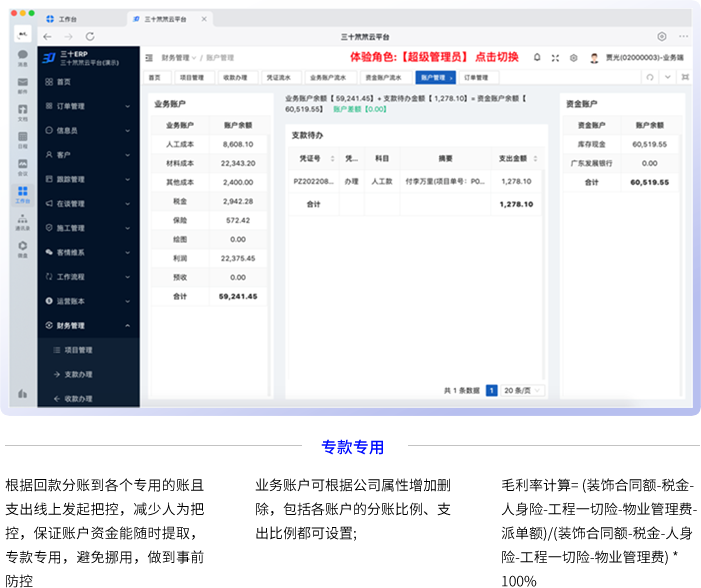Open the 邮件 mail icon in left dock

click(x=22, y=84)
